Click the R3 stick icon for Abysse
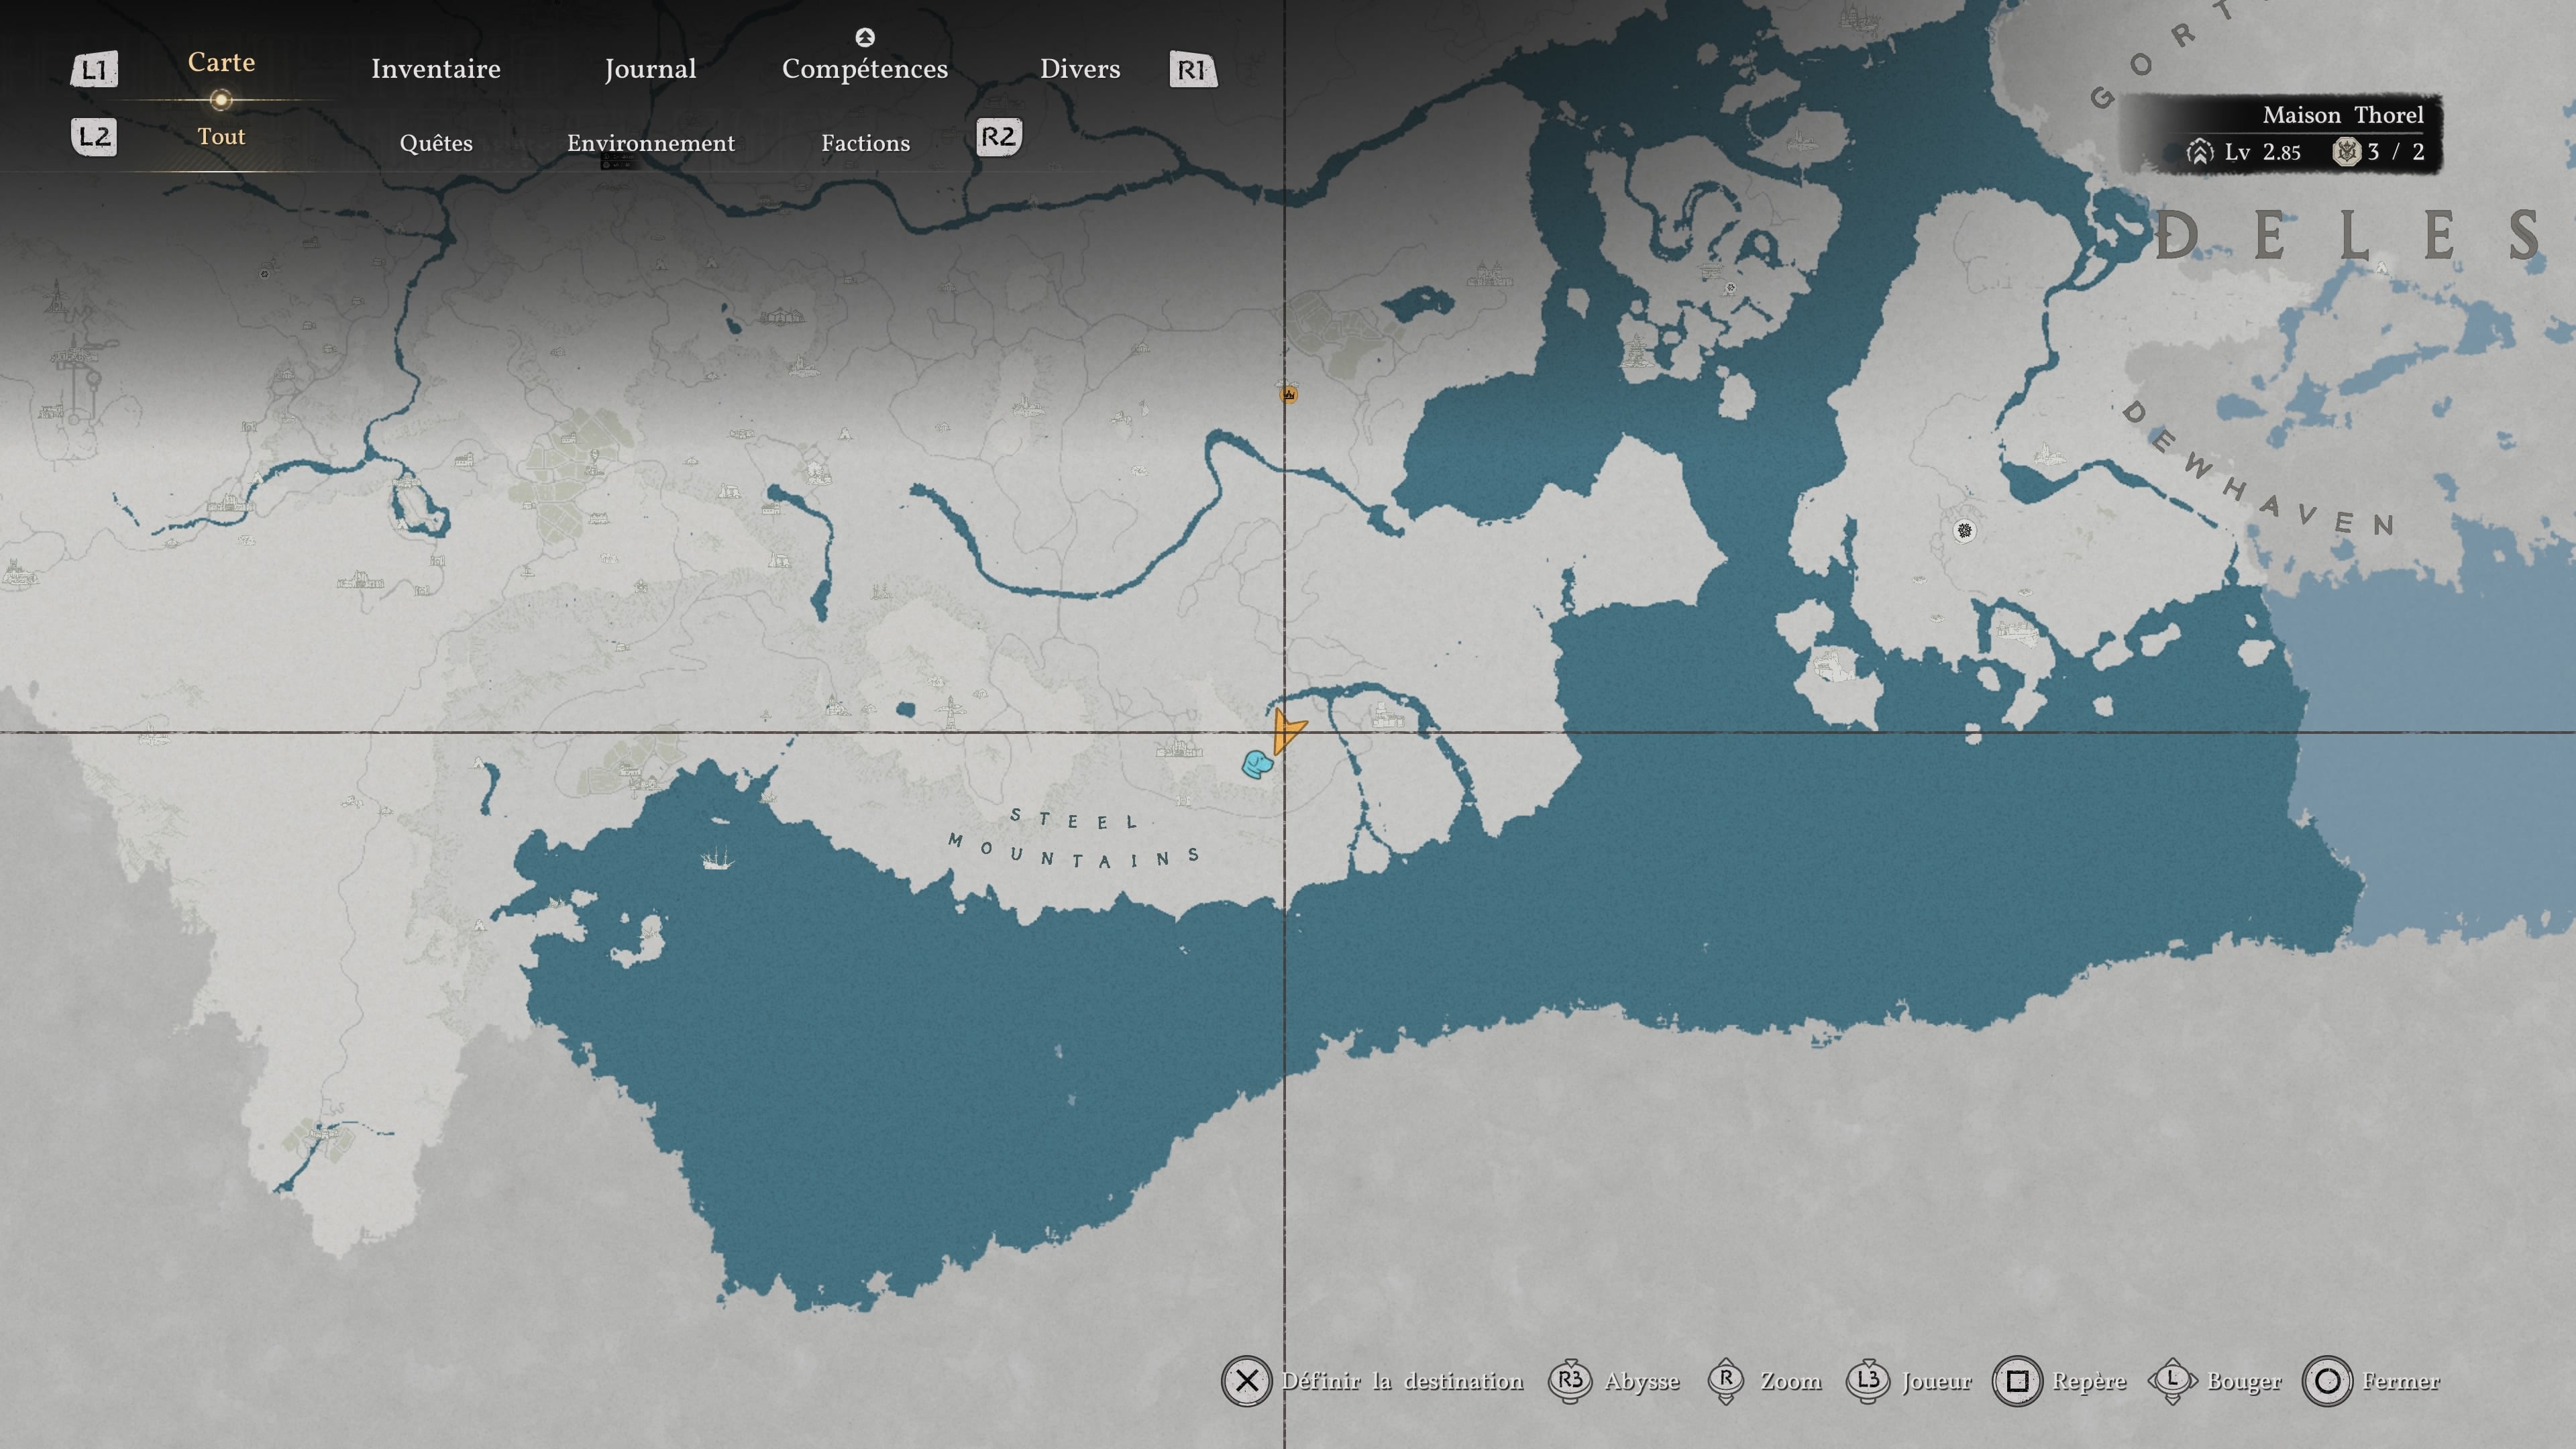 [x=1570, y=1381]
